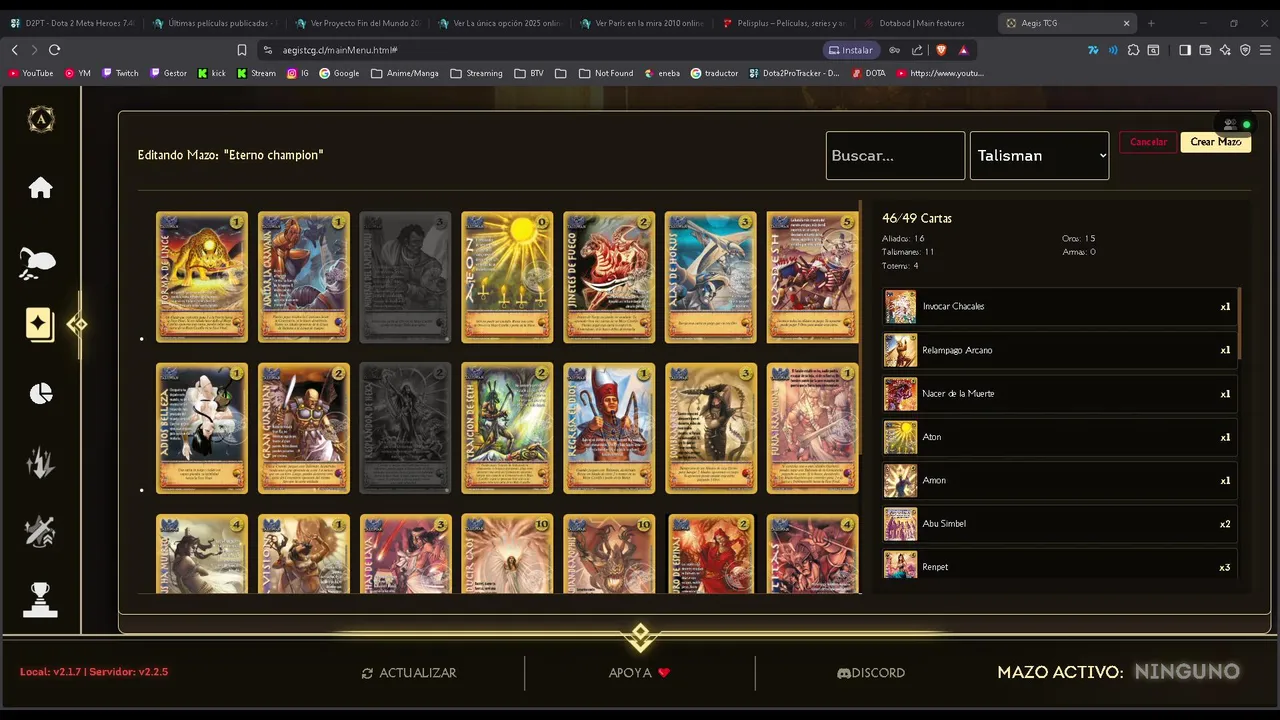Viewport: 1280px width, 720px height.
Task: Click the deck list scrollbar
Action: pos(1240,323)
